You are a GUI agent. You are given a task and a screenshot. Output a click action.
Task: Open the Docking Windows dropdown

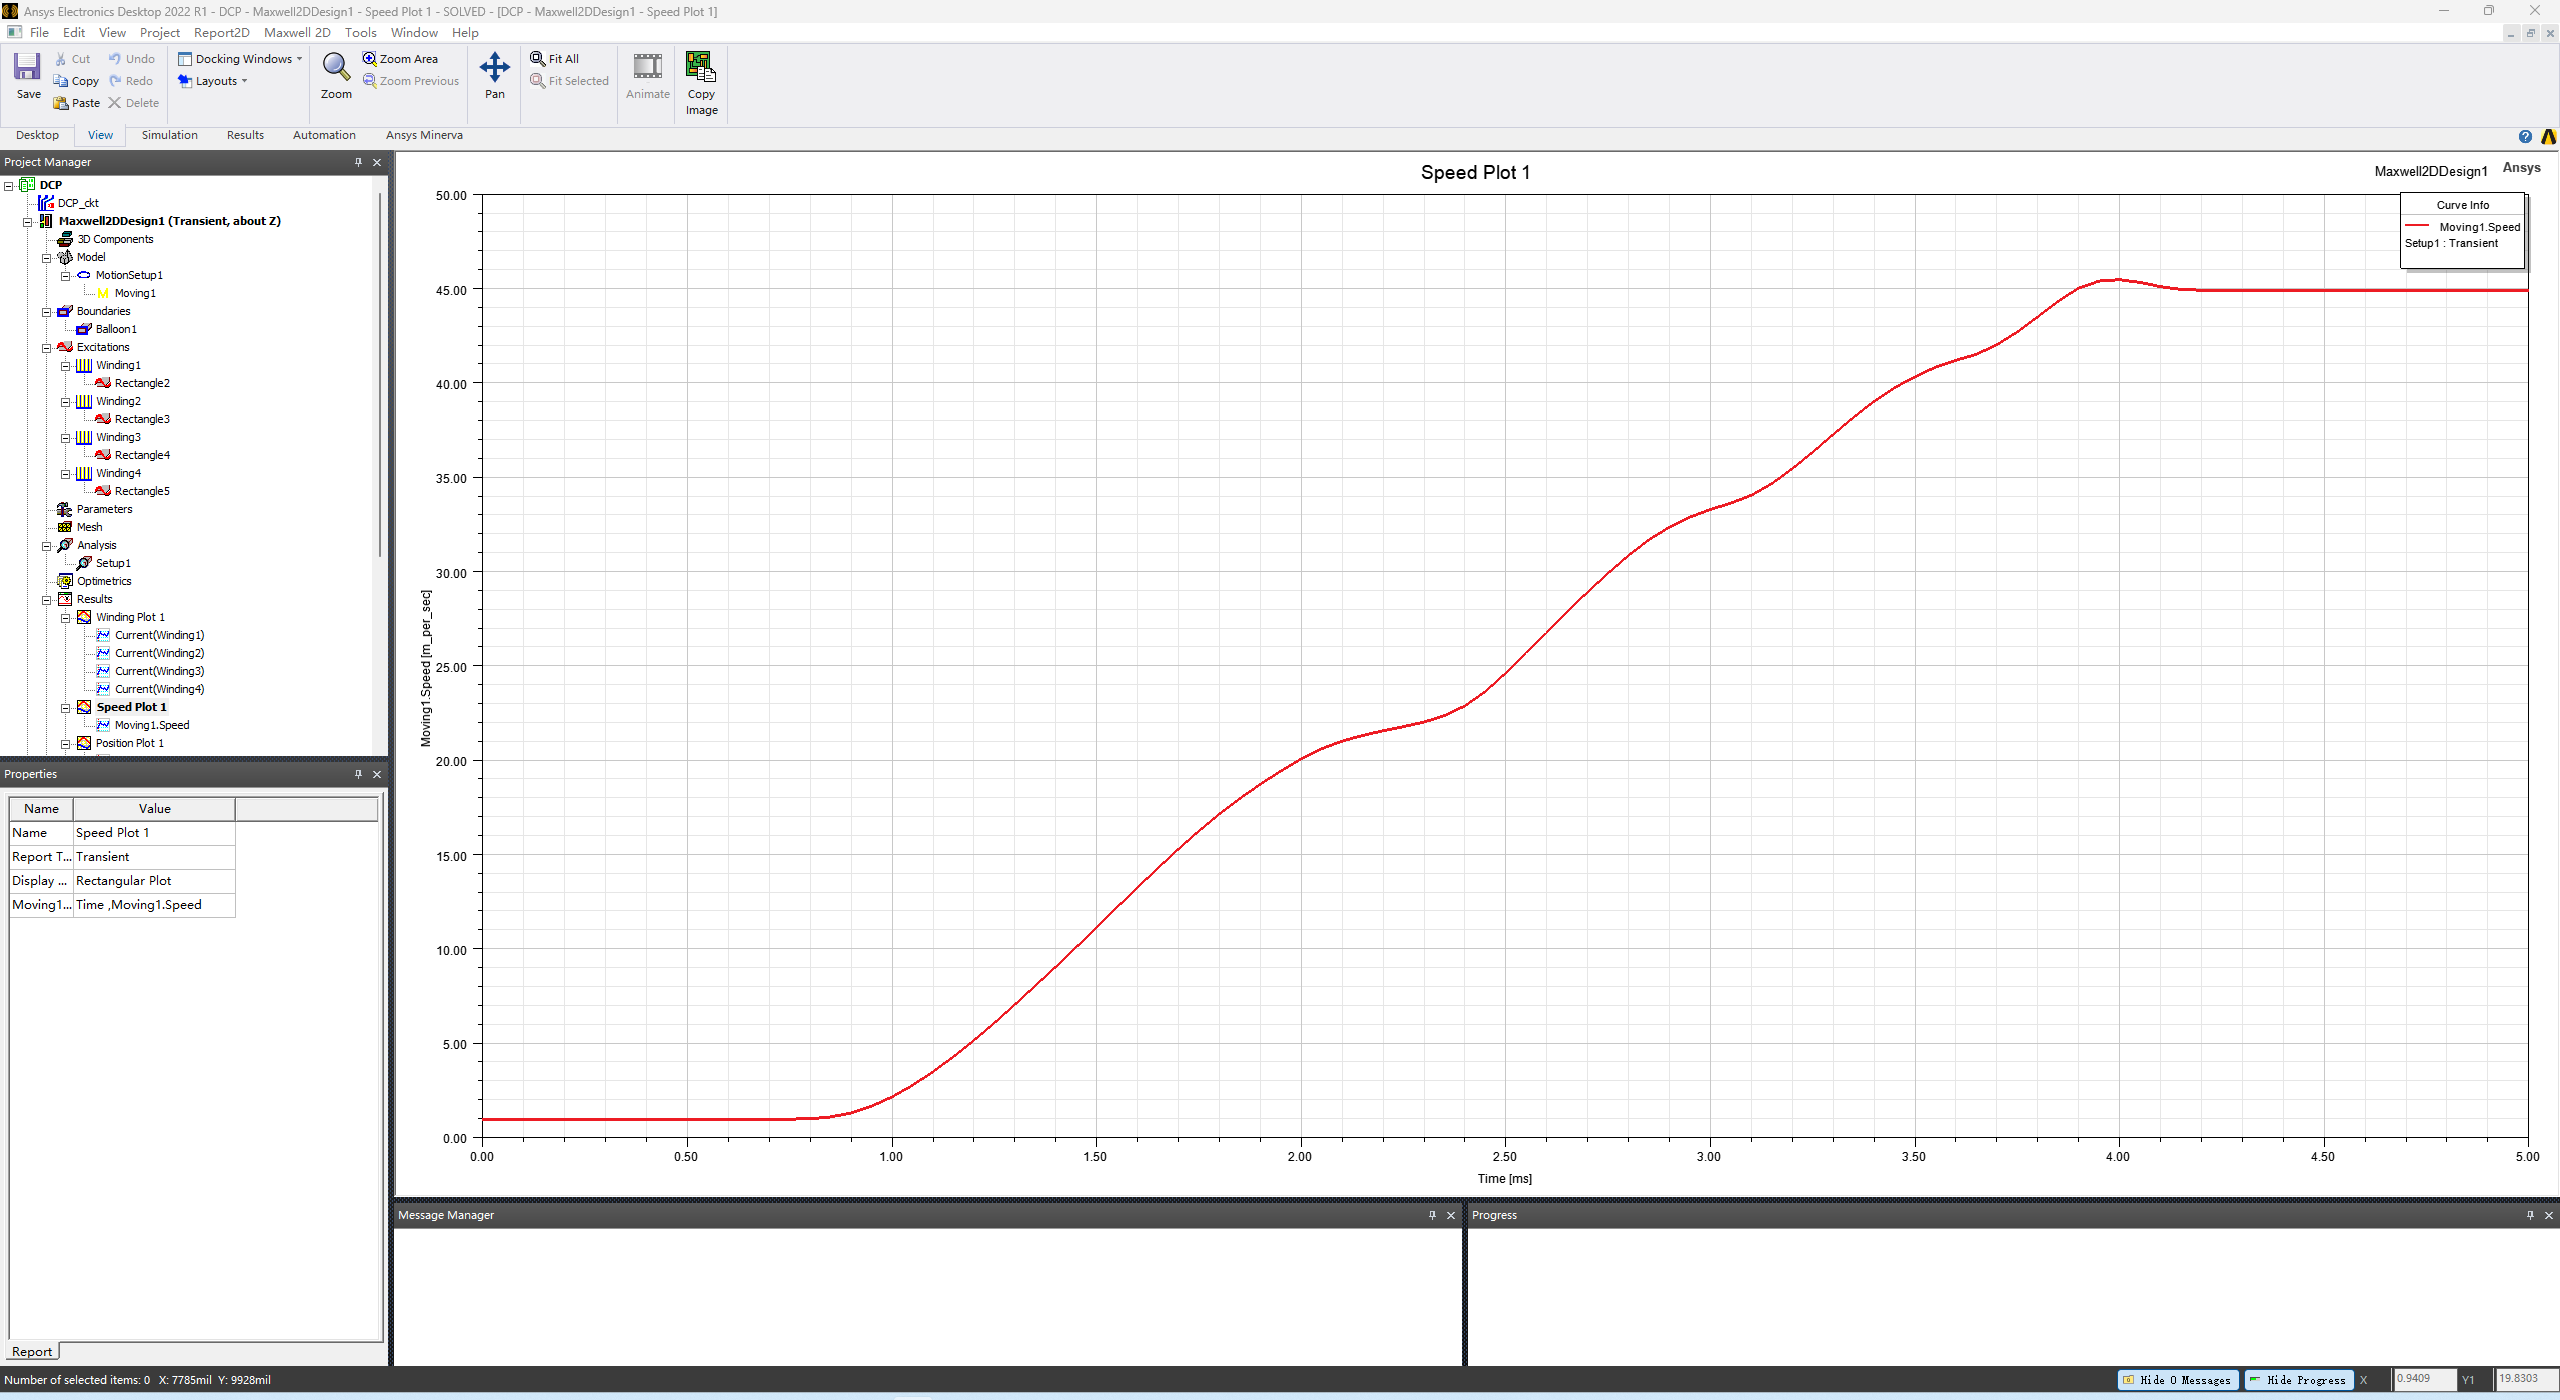[x=240, y=59]
